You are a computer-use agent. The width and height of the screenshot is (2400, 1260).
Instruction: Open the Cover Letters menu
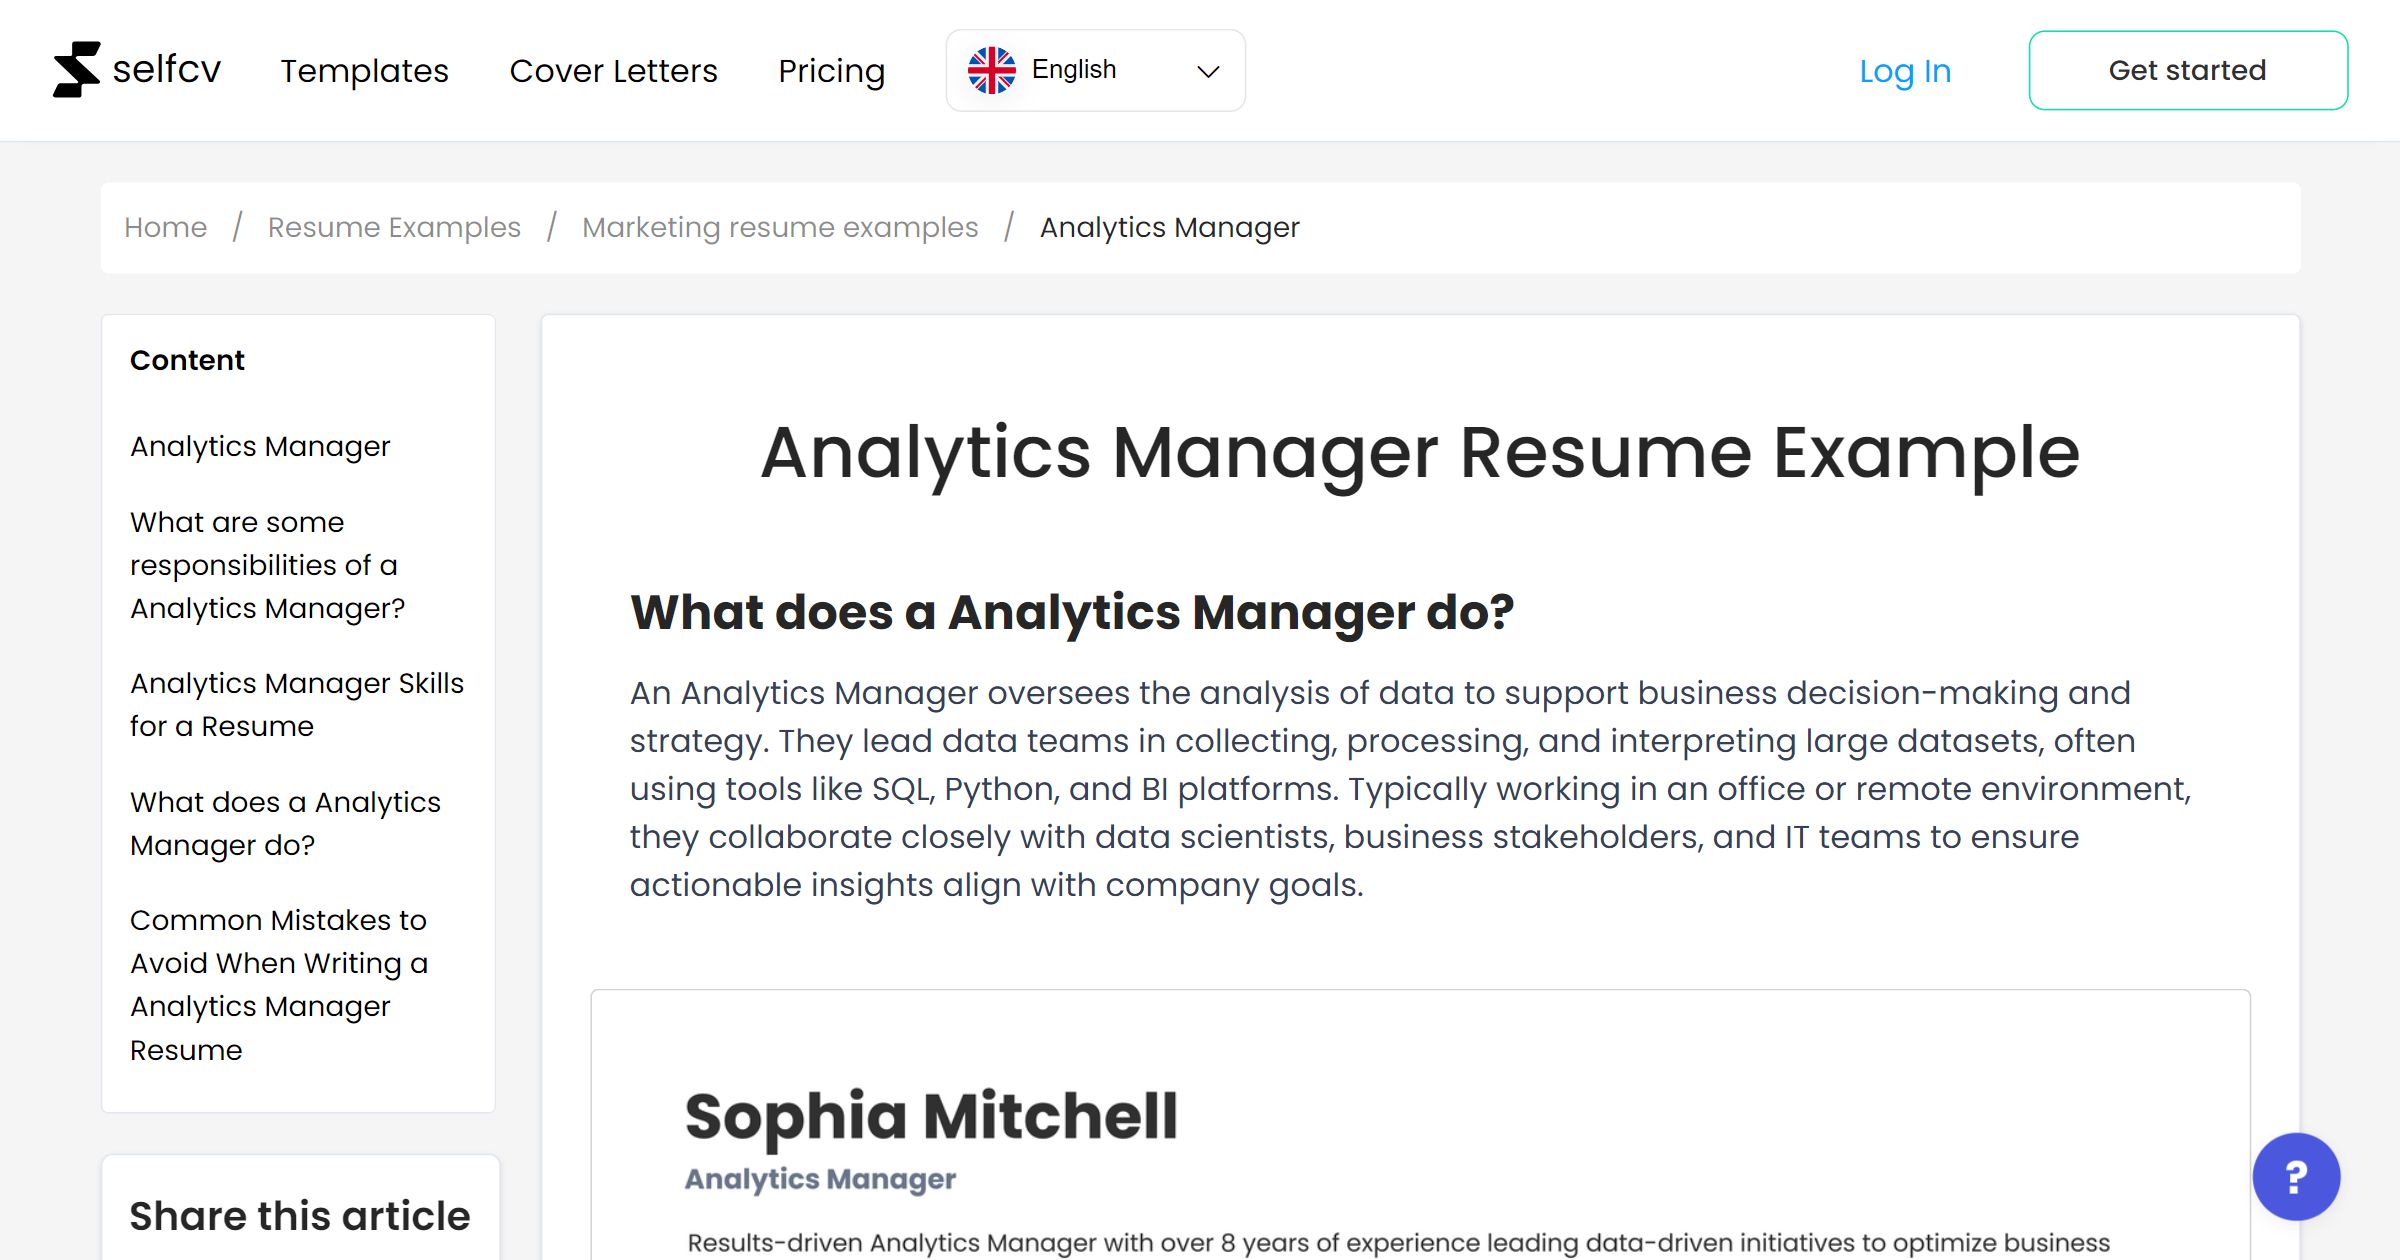click(x=613, y=71)
